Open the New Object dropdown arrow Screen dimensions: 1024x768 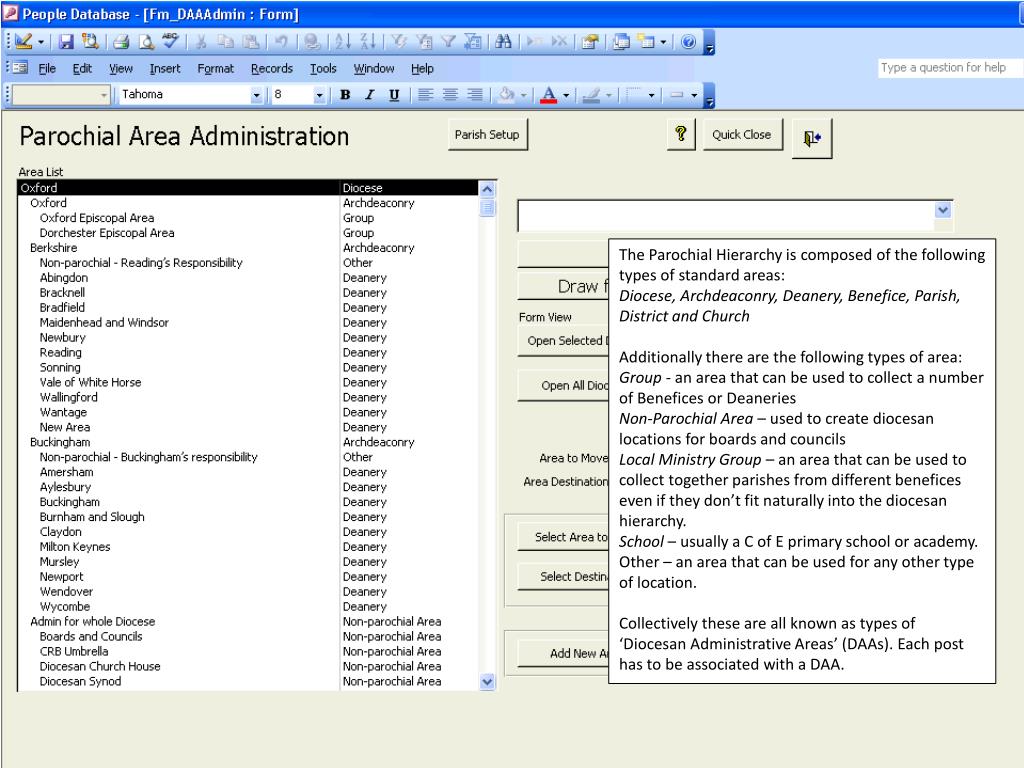click(664, 42)
